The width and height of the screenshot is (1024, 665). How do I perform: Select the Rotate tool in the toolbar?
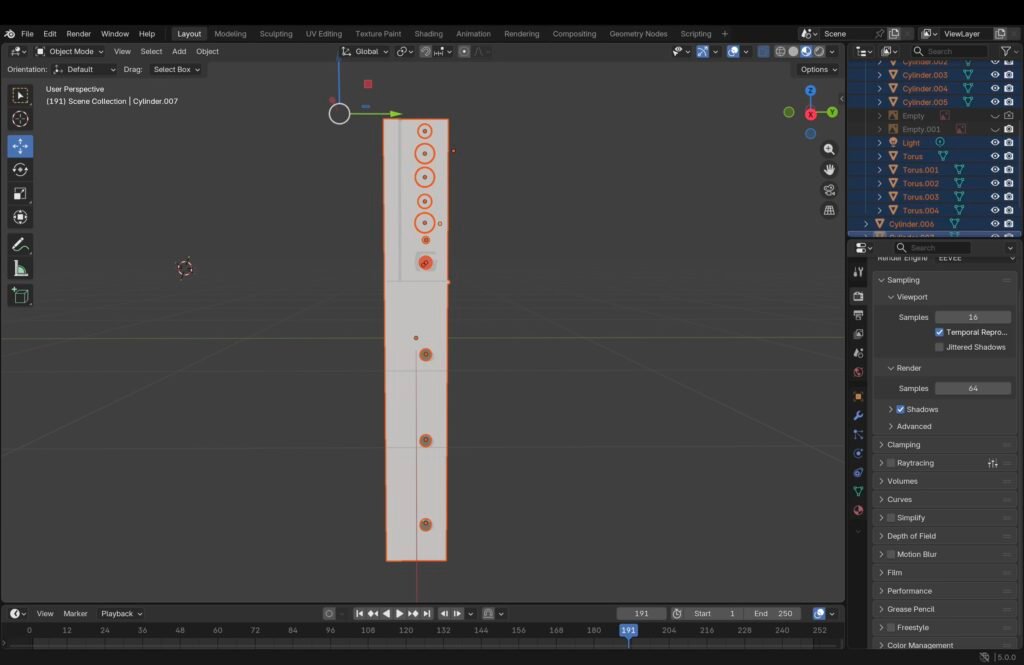[x=20, y=170]
